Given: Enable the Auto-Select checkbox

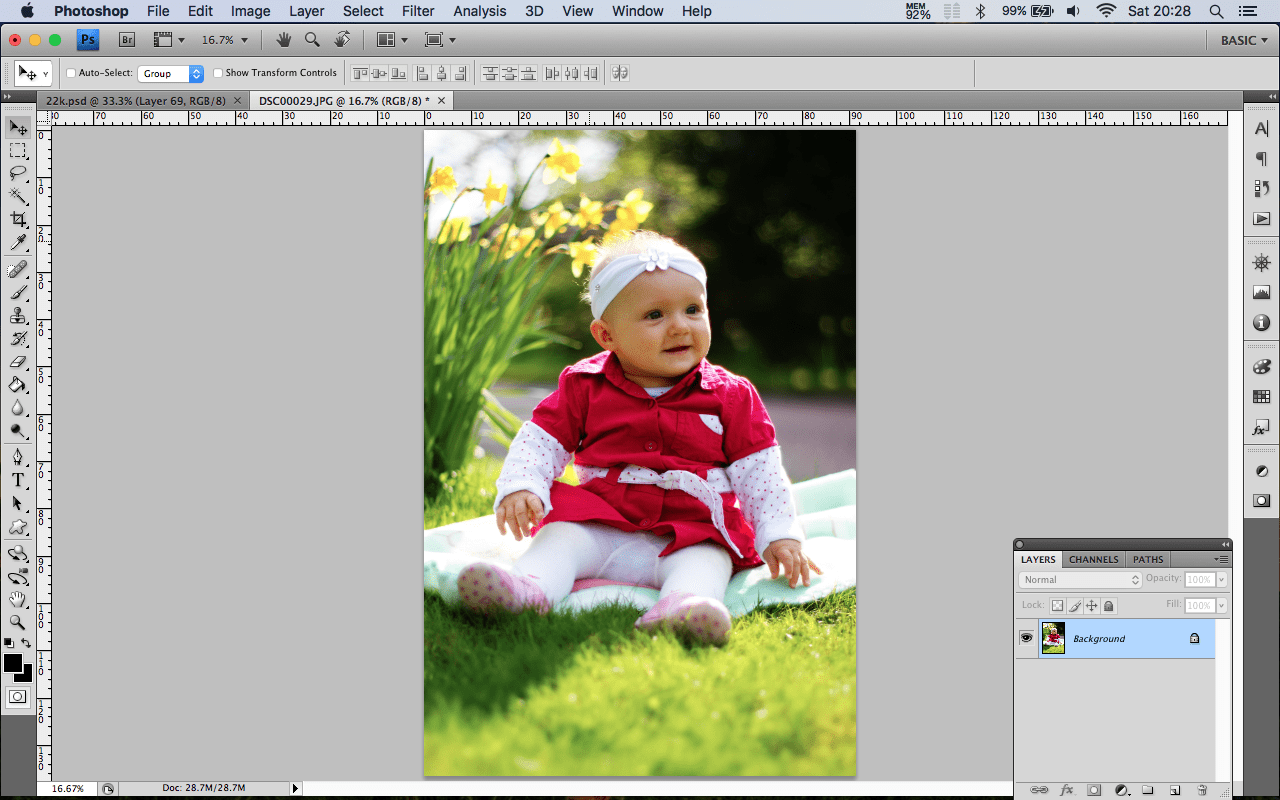Looking at the screenshot, I should coord(71,73).
